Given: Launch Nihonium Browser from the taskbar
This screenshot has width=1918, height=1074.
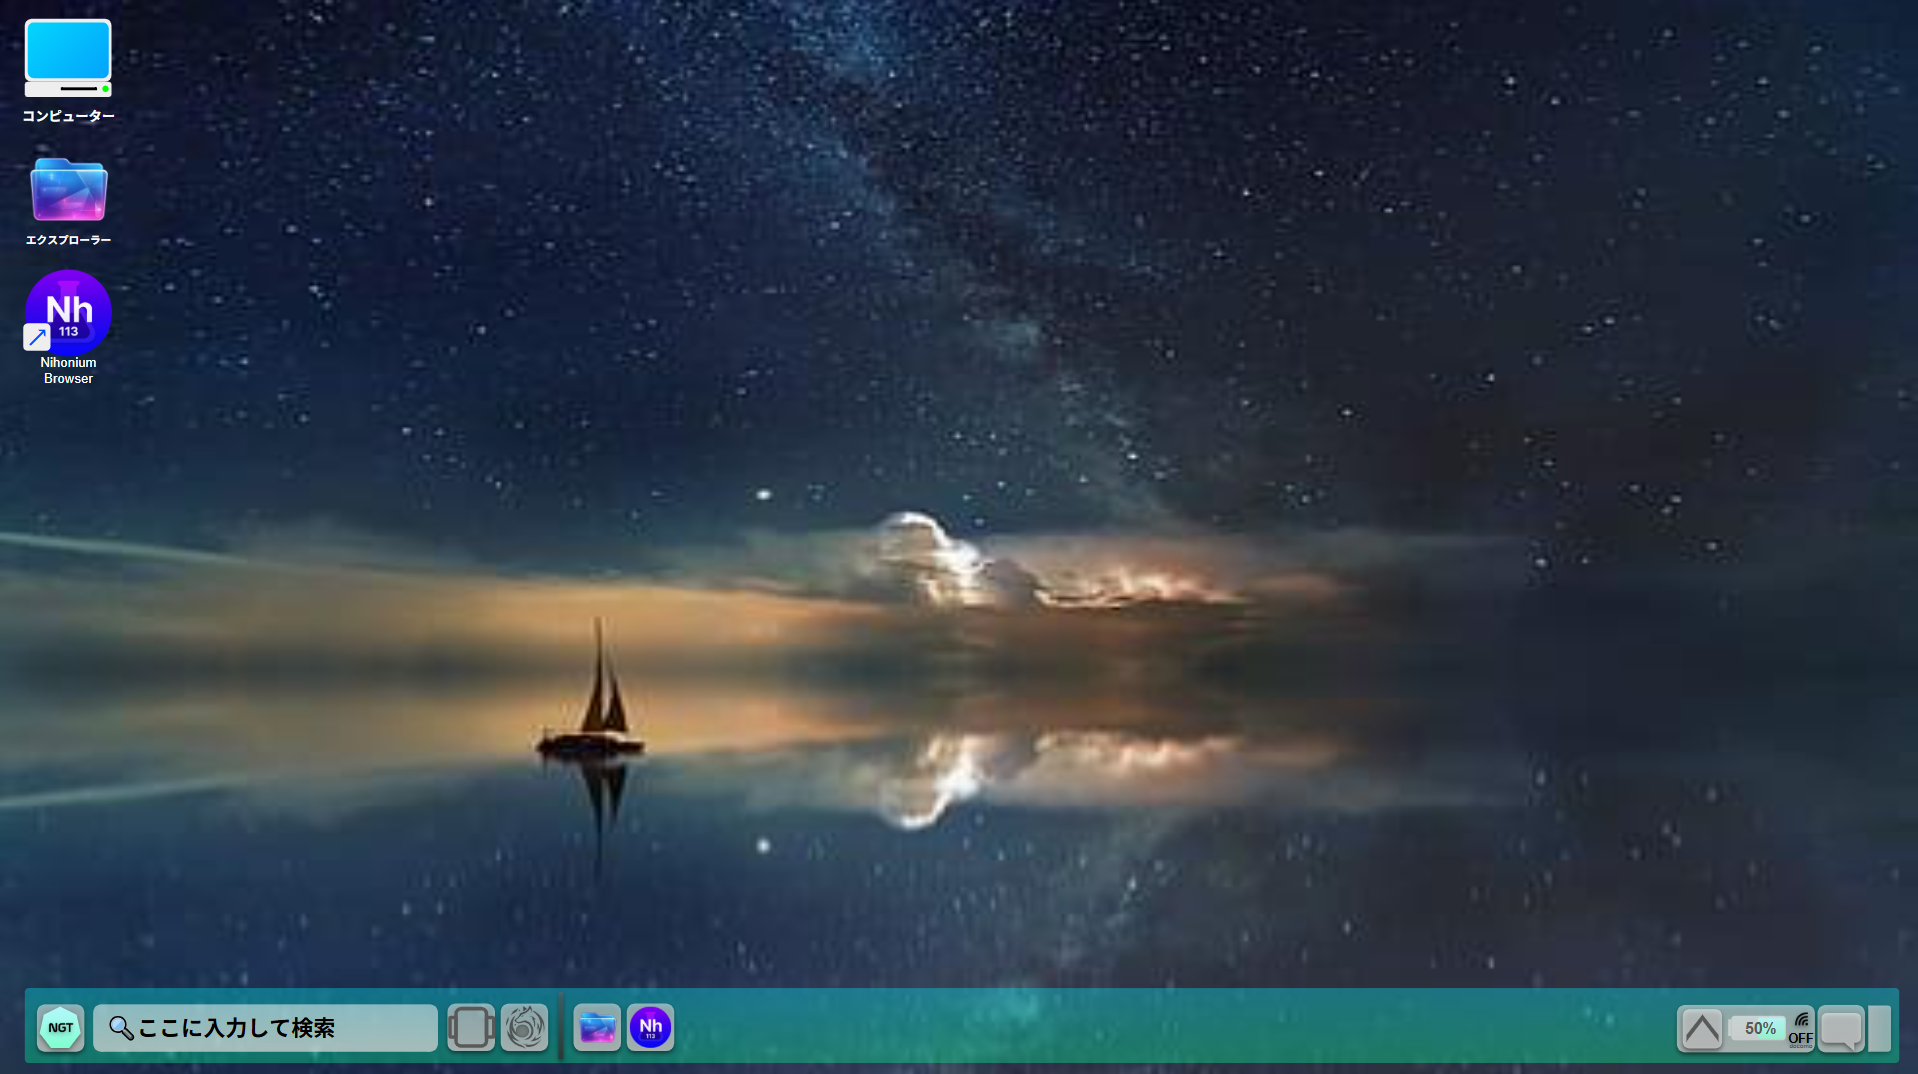Looking at the screenshot, I should (650, 1027).
